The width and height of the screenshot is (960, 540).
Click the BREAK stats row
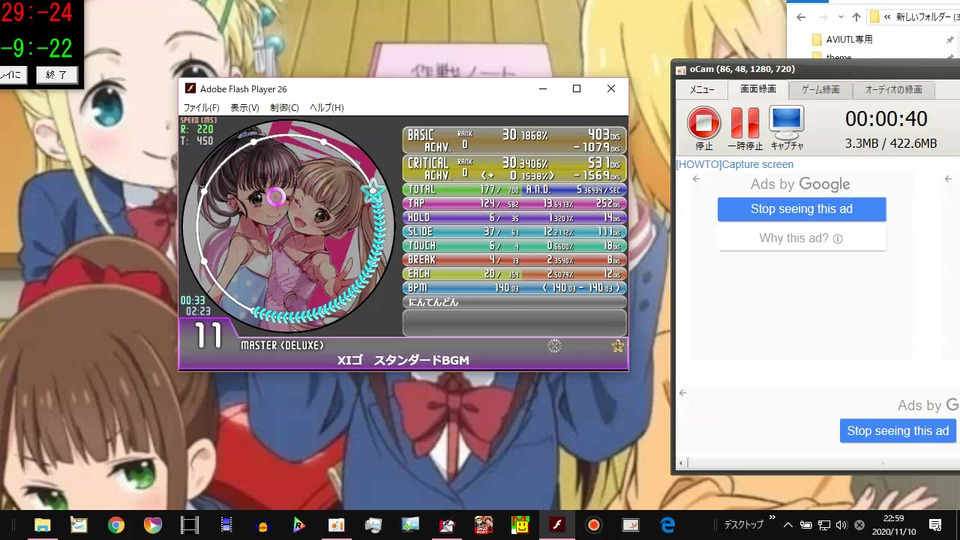pos(514,260)
